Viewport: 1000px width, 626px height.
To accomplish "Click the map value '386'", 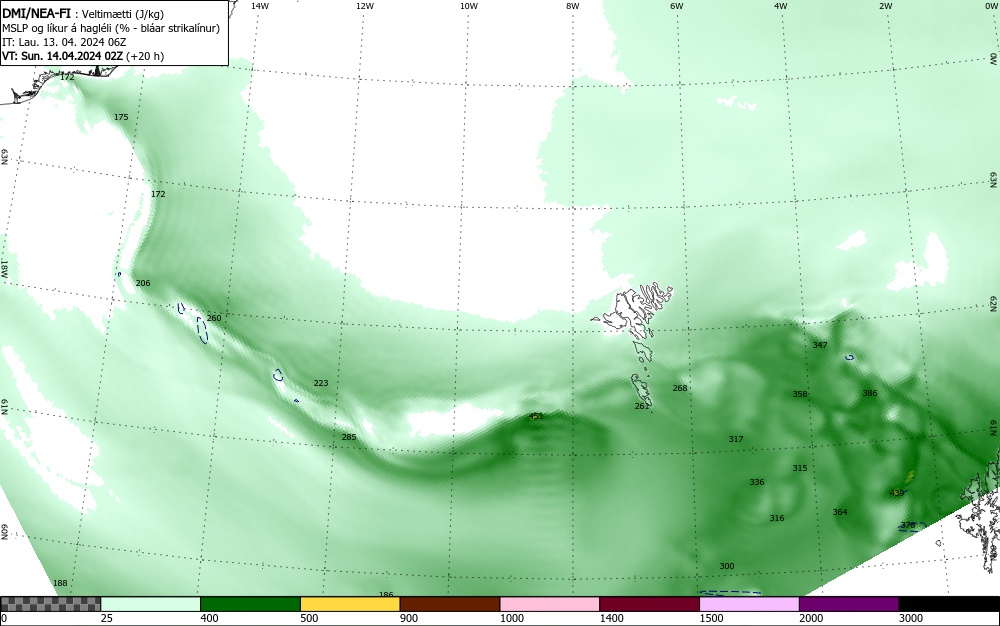I will click(870, 393).
